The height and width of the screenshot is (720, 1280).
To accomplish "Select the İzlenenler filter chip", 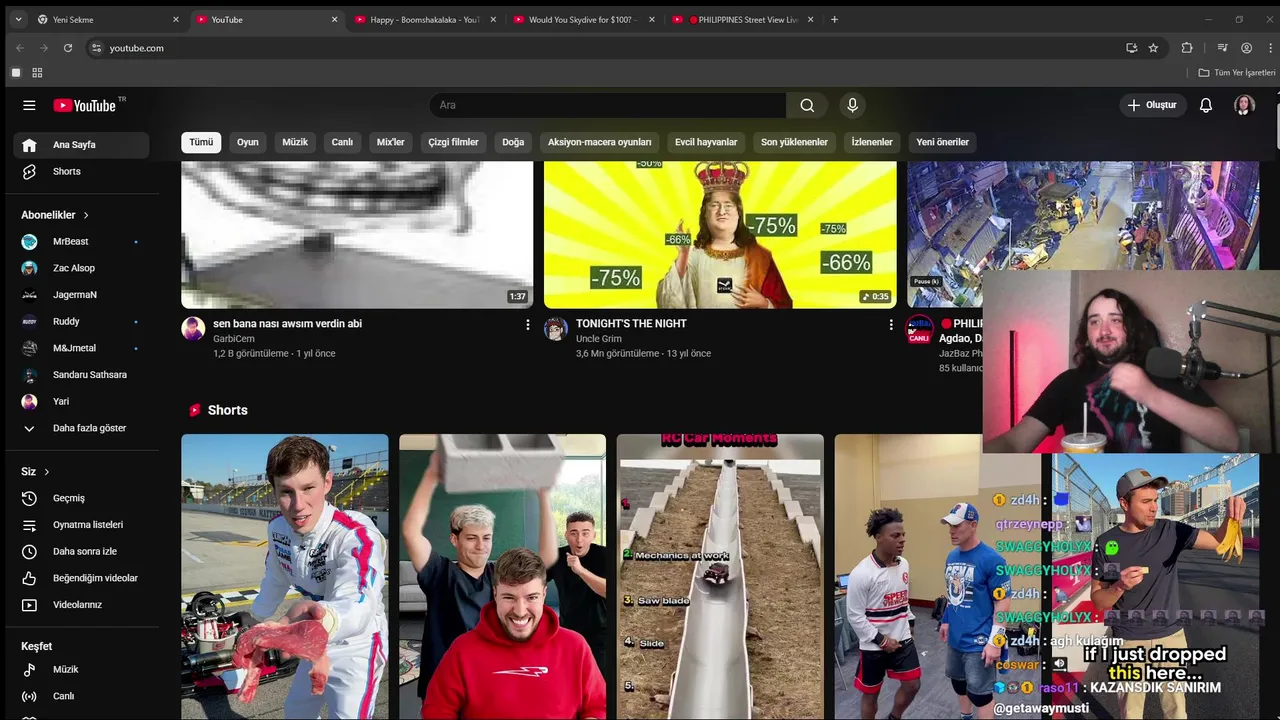I will [872, 142].
